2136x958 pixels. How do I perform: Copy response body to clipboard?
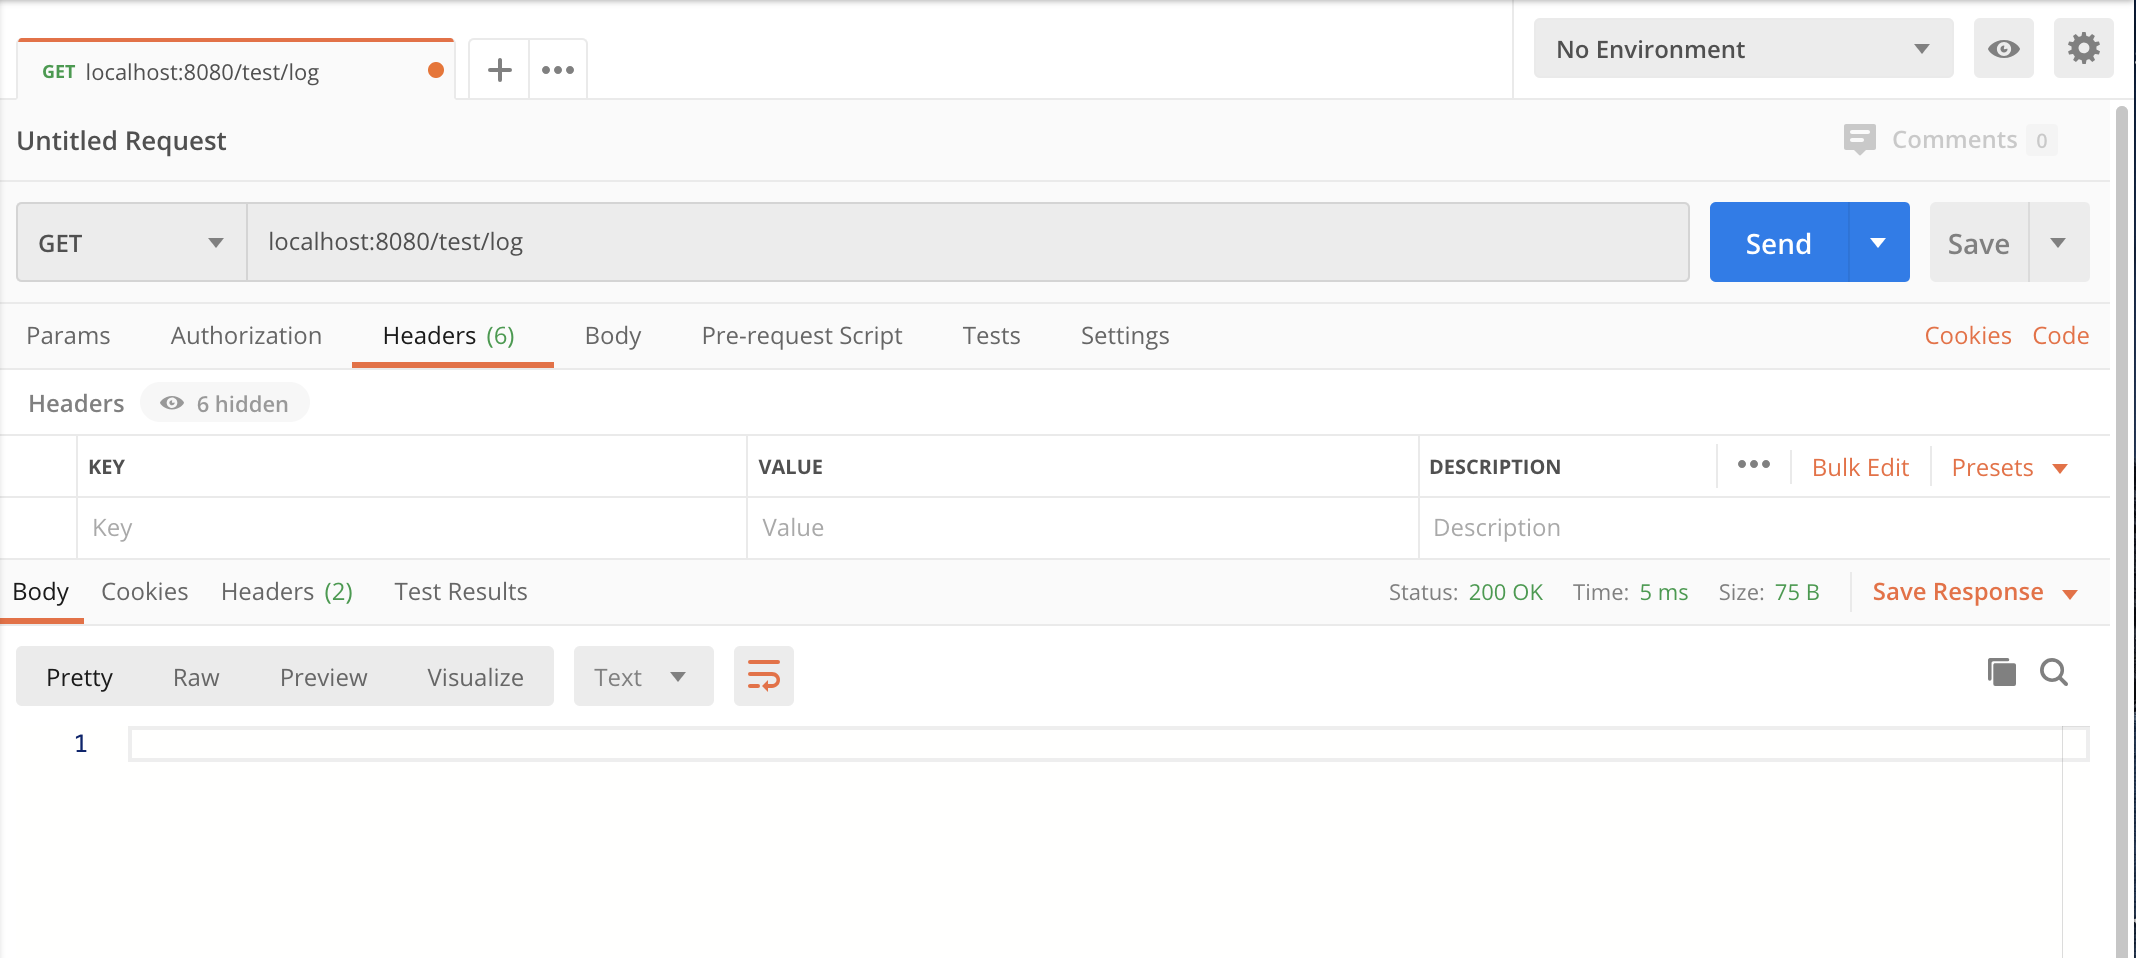point(2001,672)
